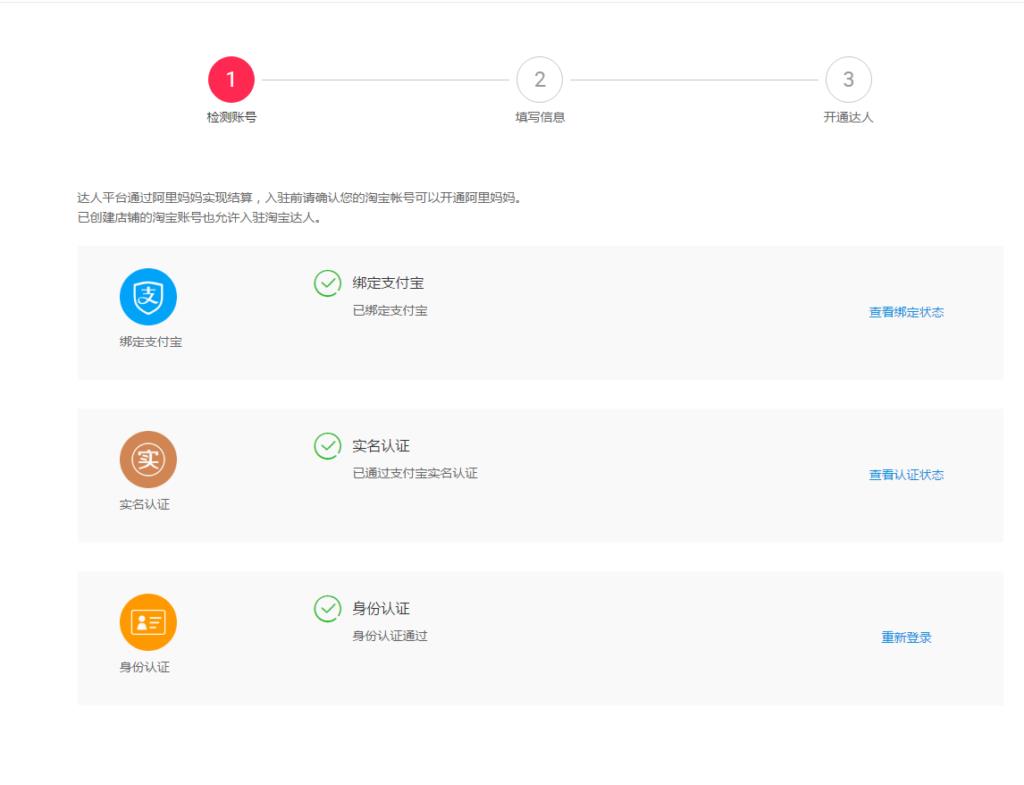Screen dimensions: 1024x785
Task: Click the orange ID card 身份认证 icon
Action: point(148,622)
